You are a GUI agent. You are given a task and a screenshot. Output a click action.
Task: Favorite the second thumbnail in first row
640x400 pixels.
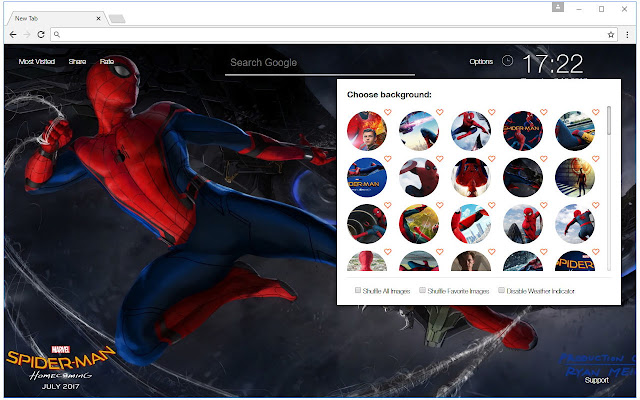click(440, 112)
